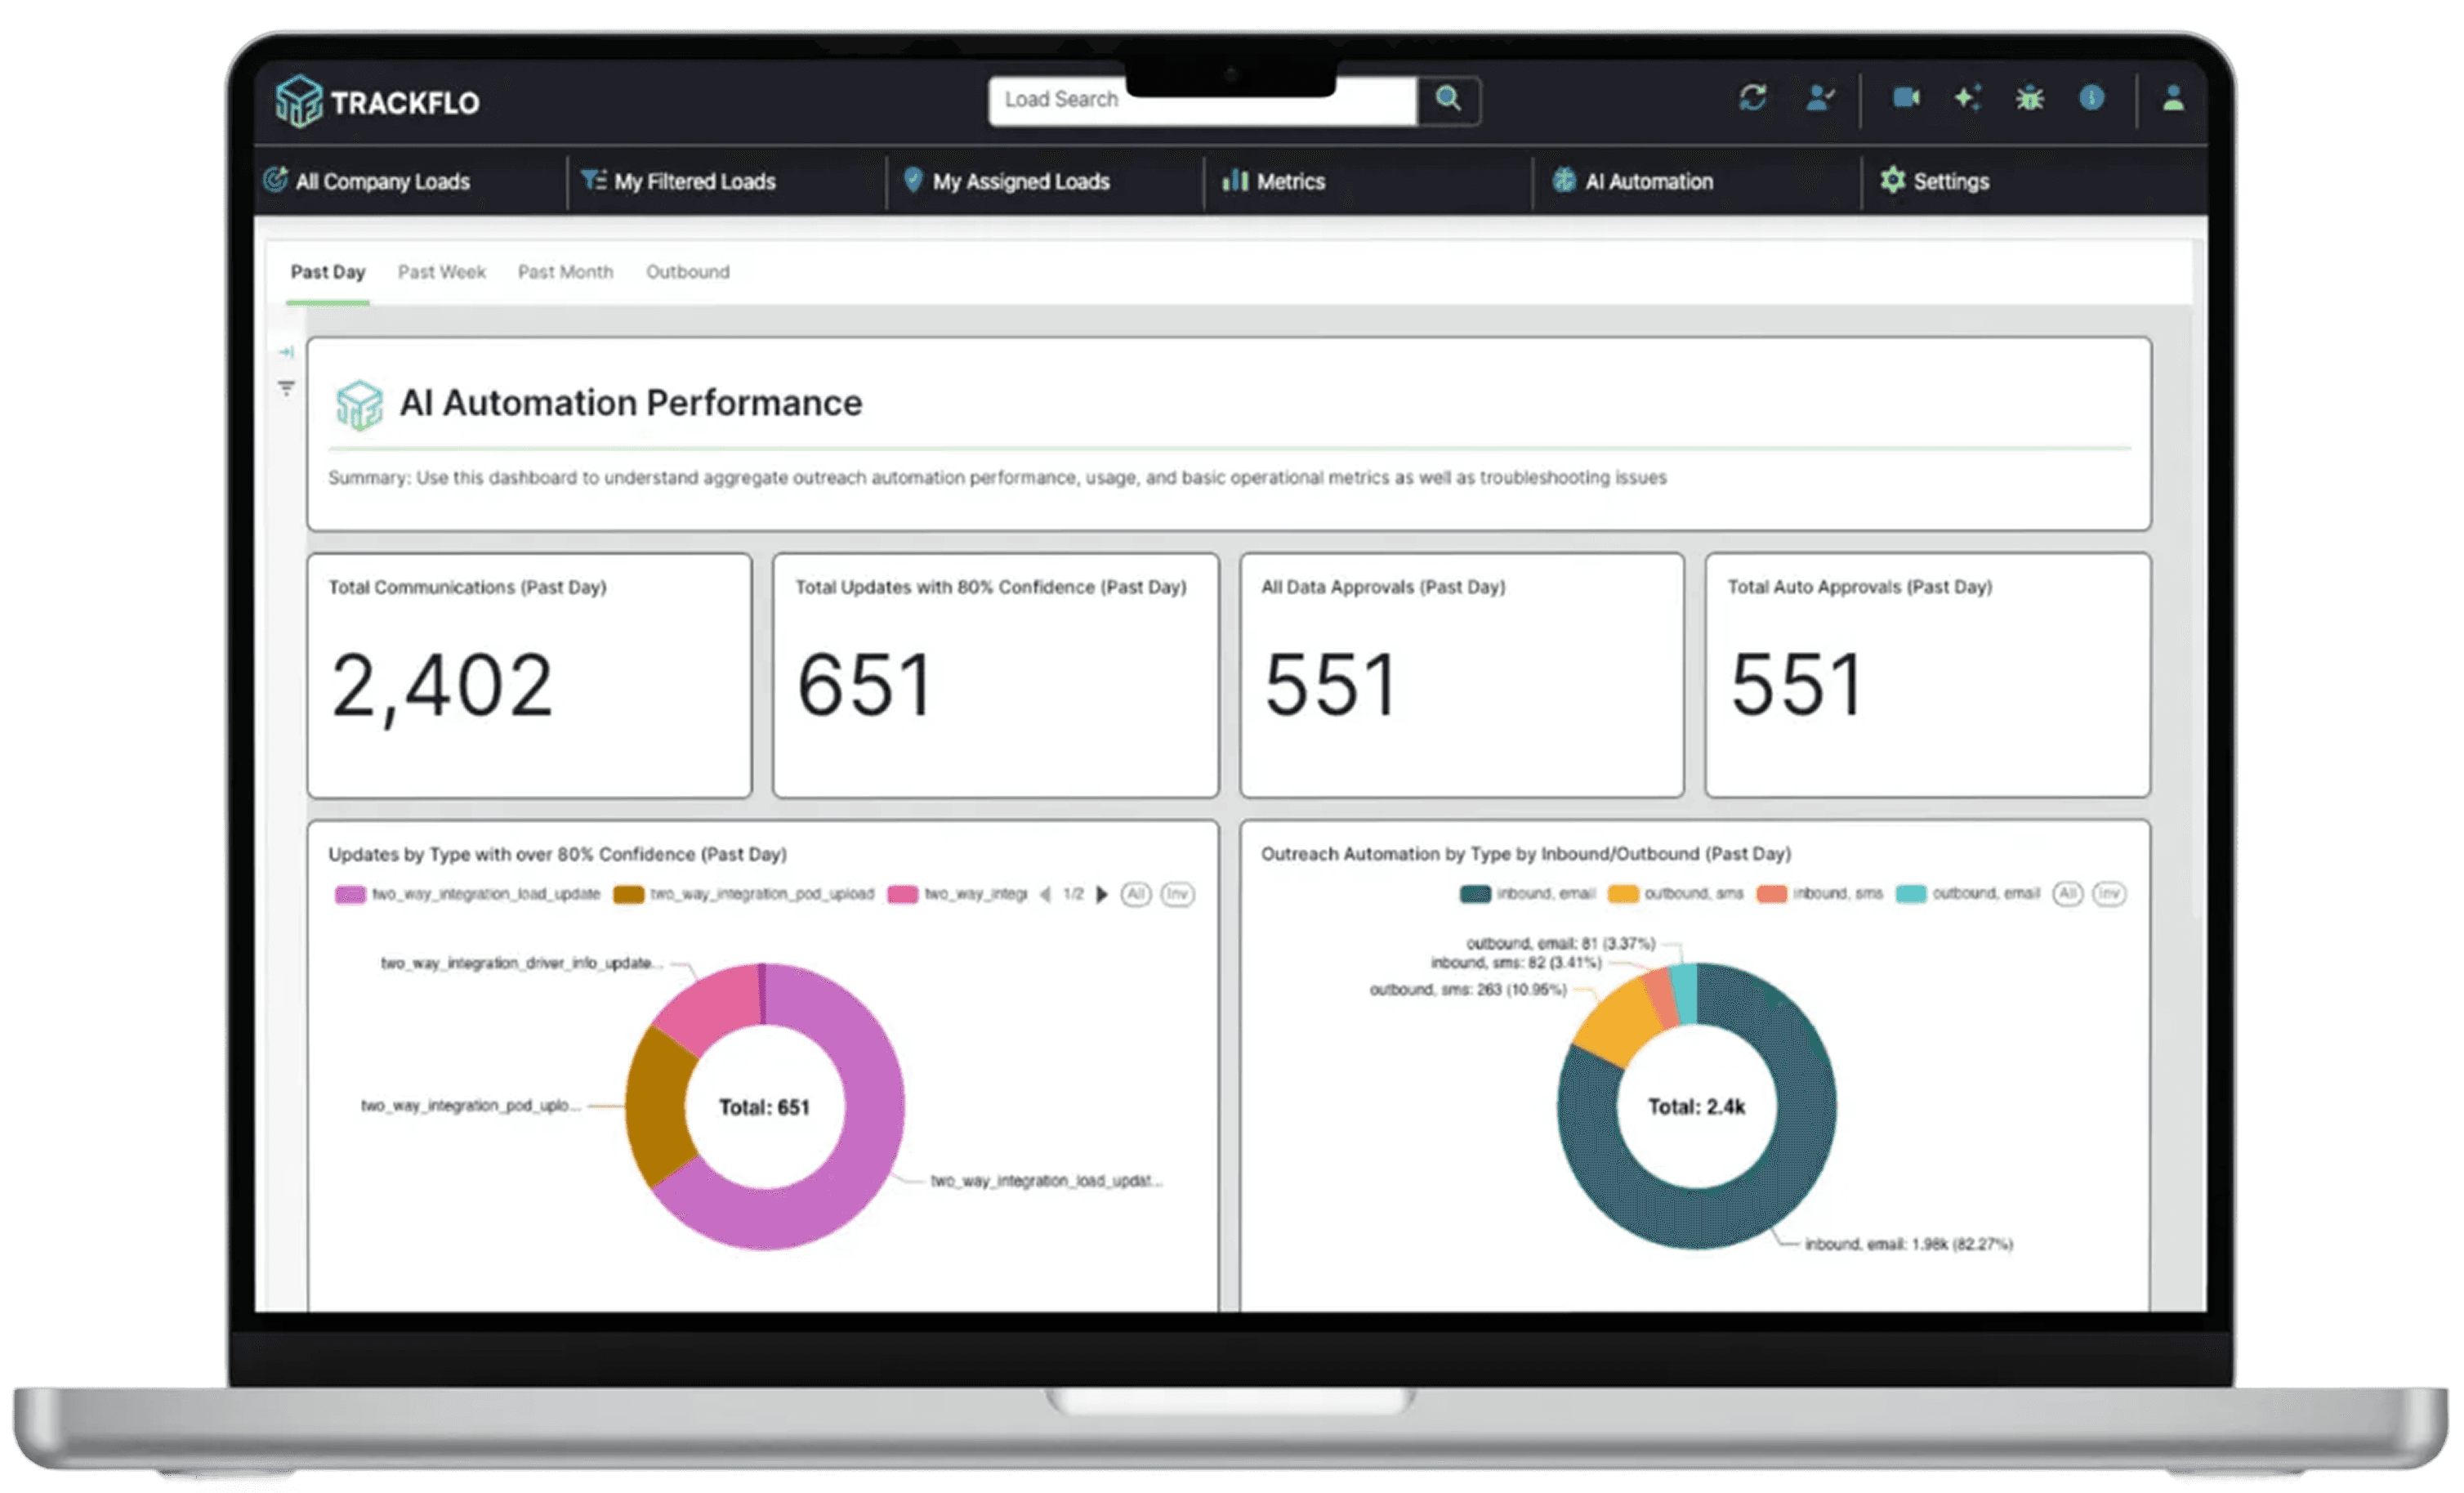
Task: Open the filter icon on left sidebar
Action: (x=286, y=388)
